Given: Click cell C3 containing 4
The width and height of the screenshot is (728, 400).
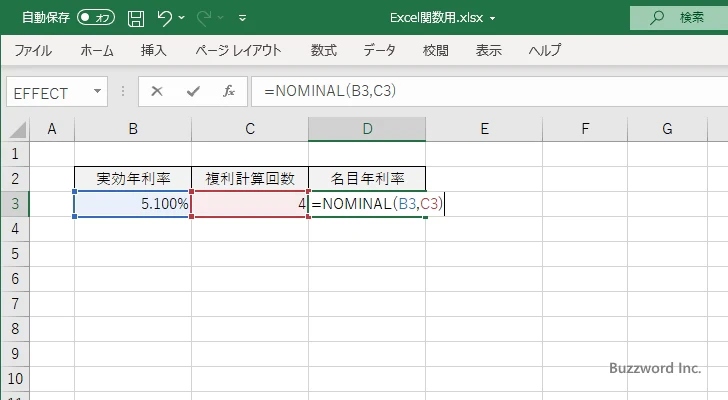Looking at the screenshot, I should (x=250, y=204).
